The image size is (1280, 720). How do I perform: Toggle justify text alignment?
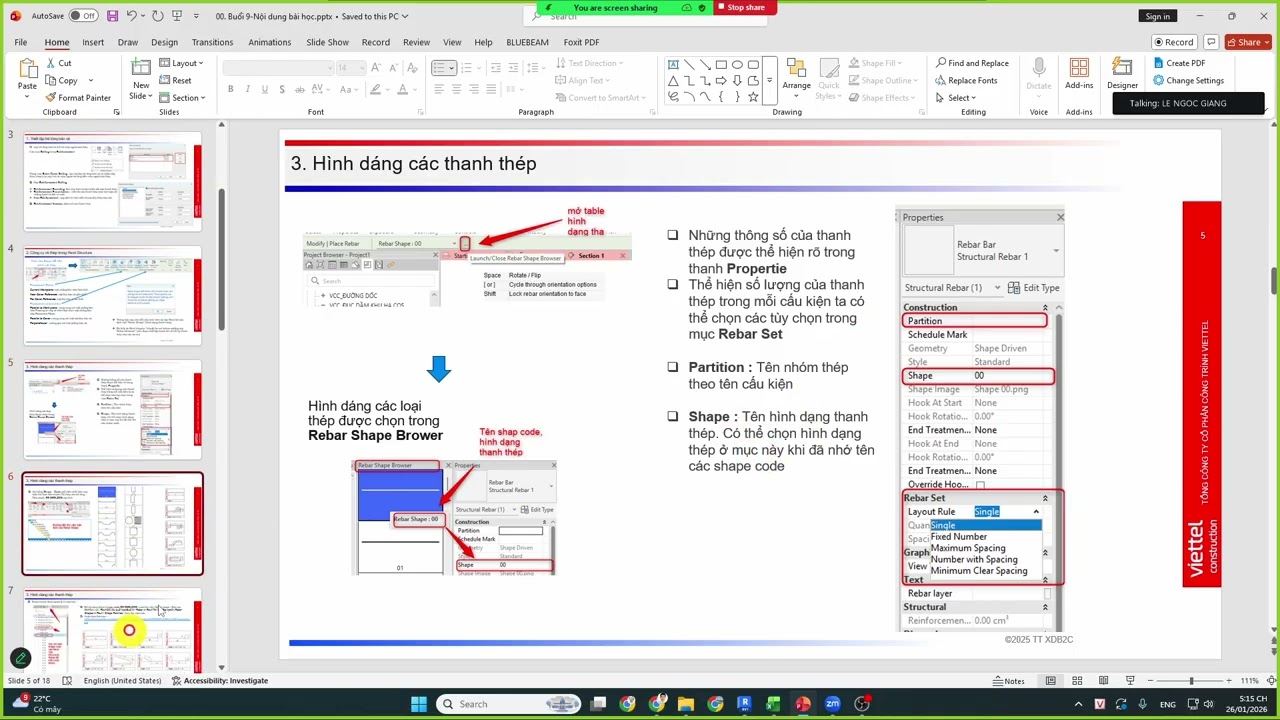coord(490,89)
